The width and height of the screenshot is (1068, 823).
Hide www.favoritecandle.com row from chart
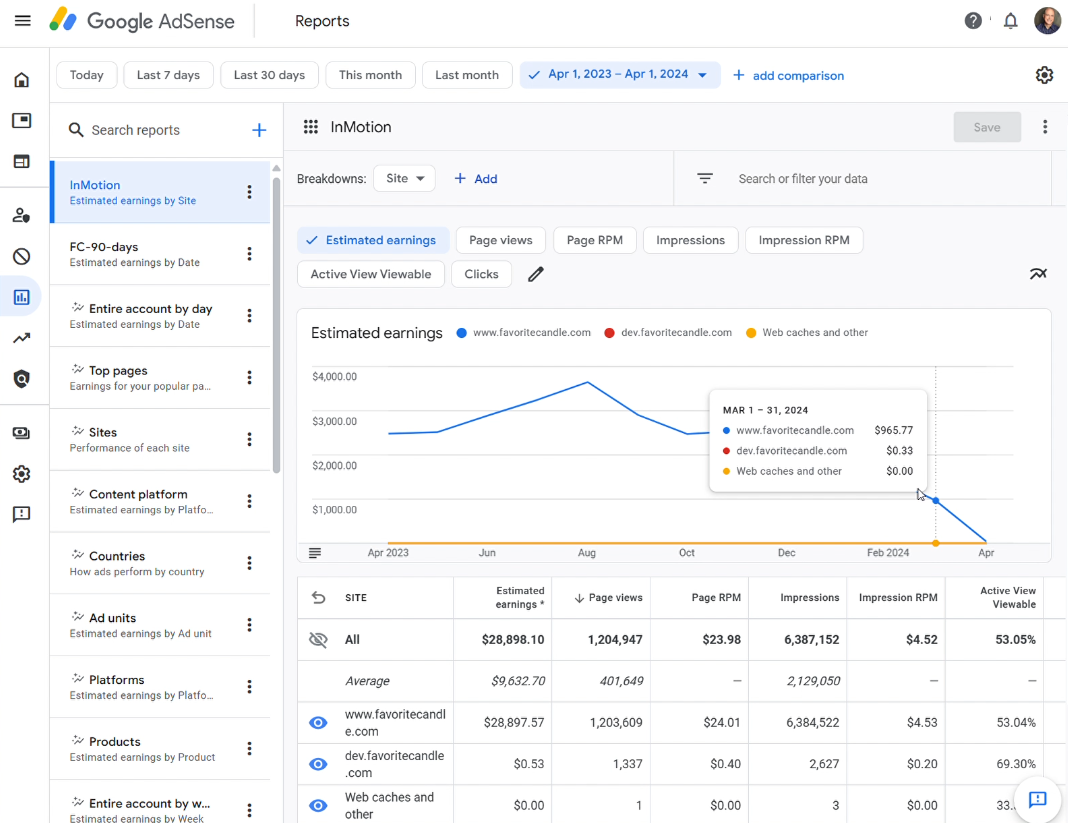click(318, 723)
